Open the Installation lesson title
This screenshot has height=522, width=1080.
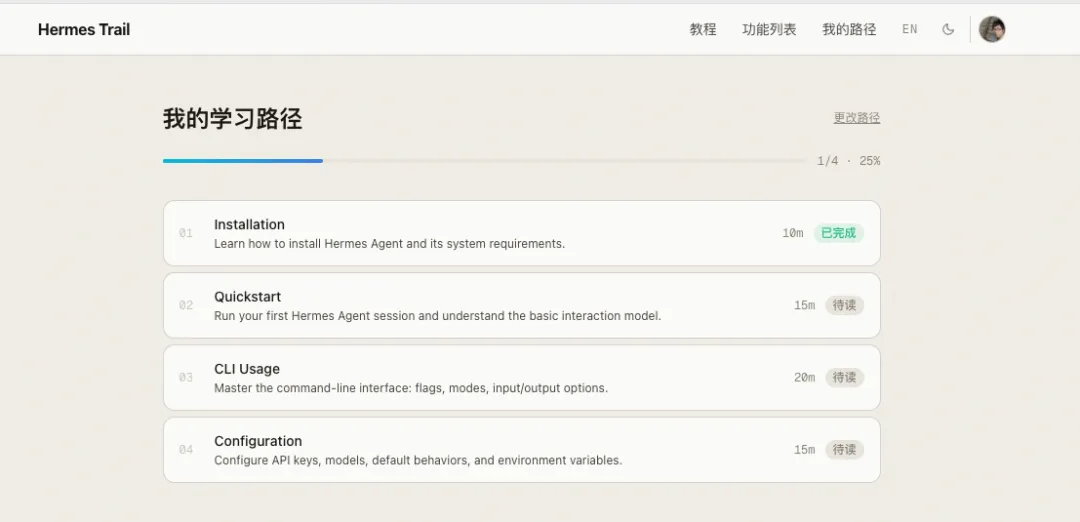(x=249, y=225)
